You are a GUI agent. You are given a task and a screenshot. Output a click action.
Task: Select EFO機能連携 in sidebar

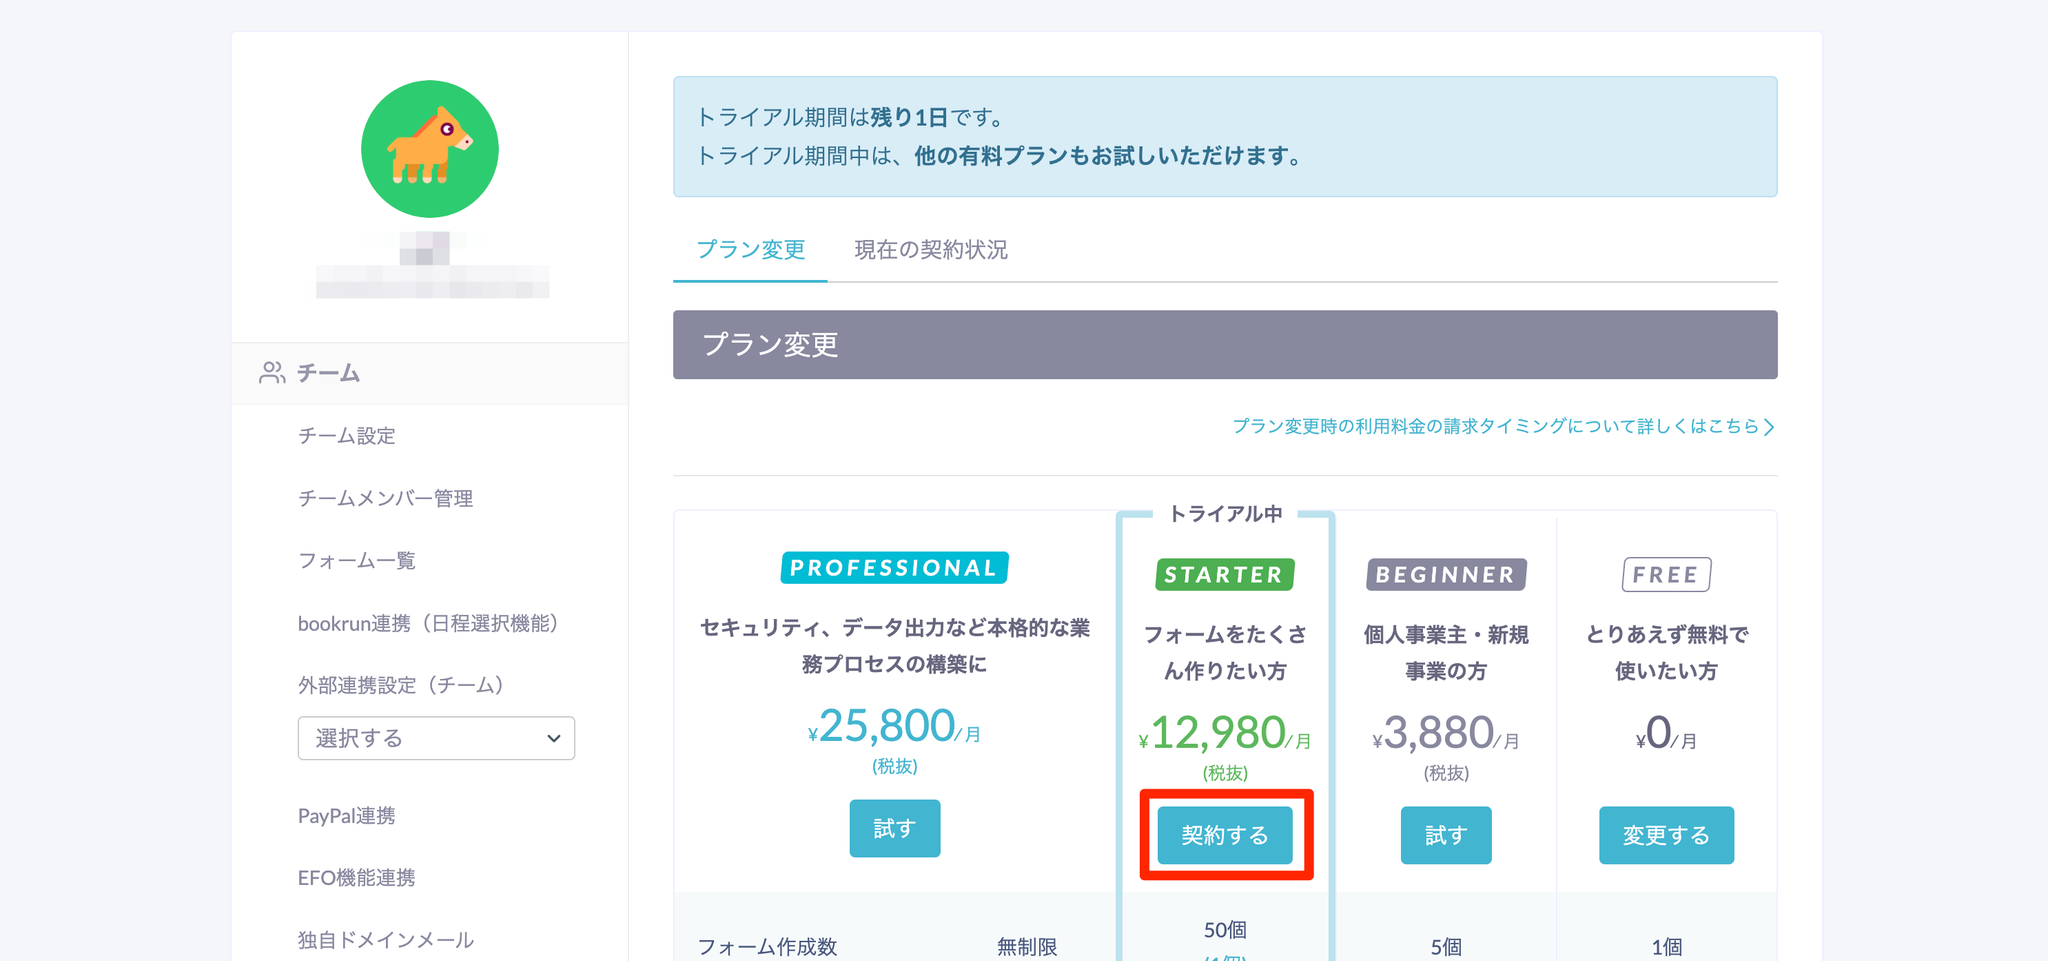(357, 878)
